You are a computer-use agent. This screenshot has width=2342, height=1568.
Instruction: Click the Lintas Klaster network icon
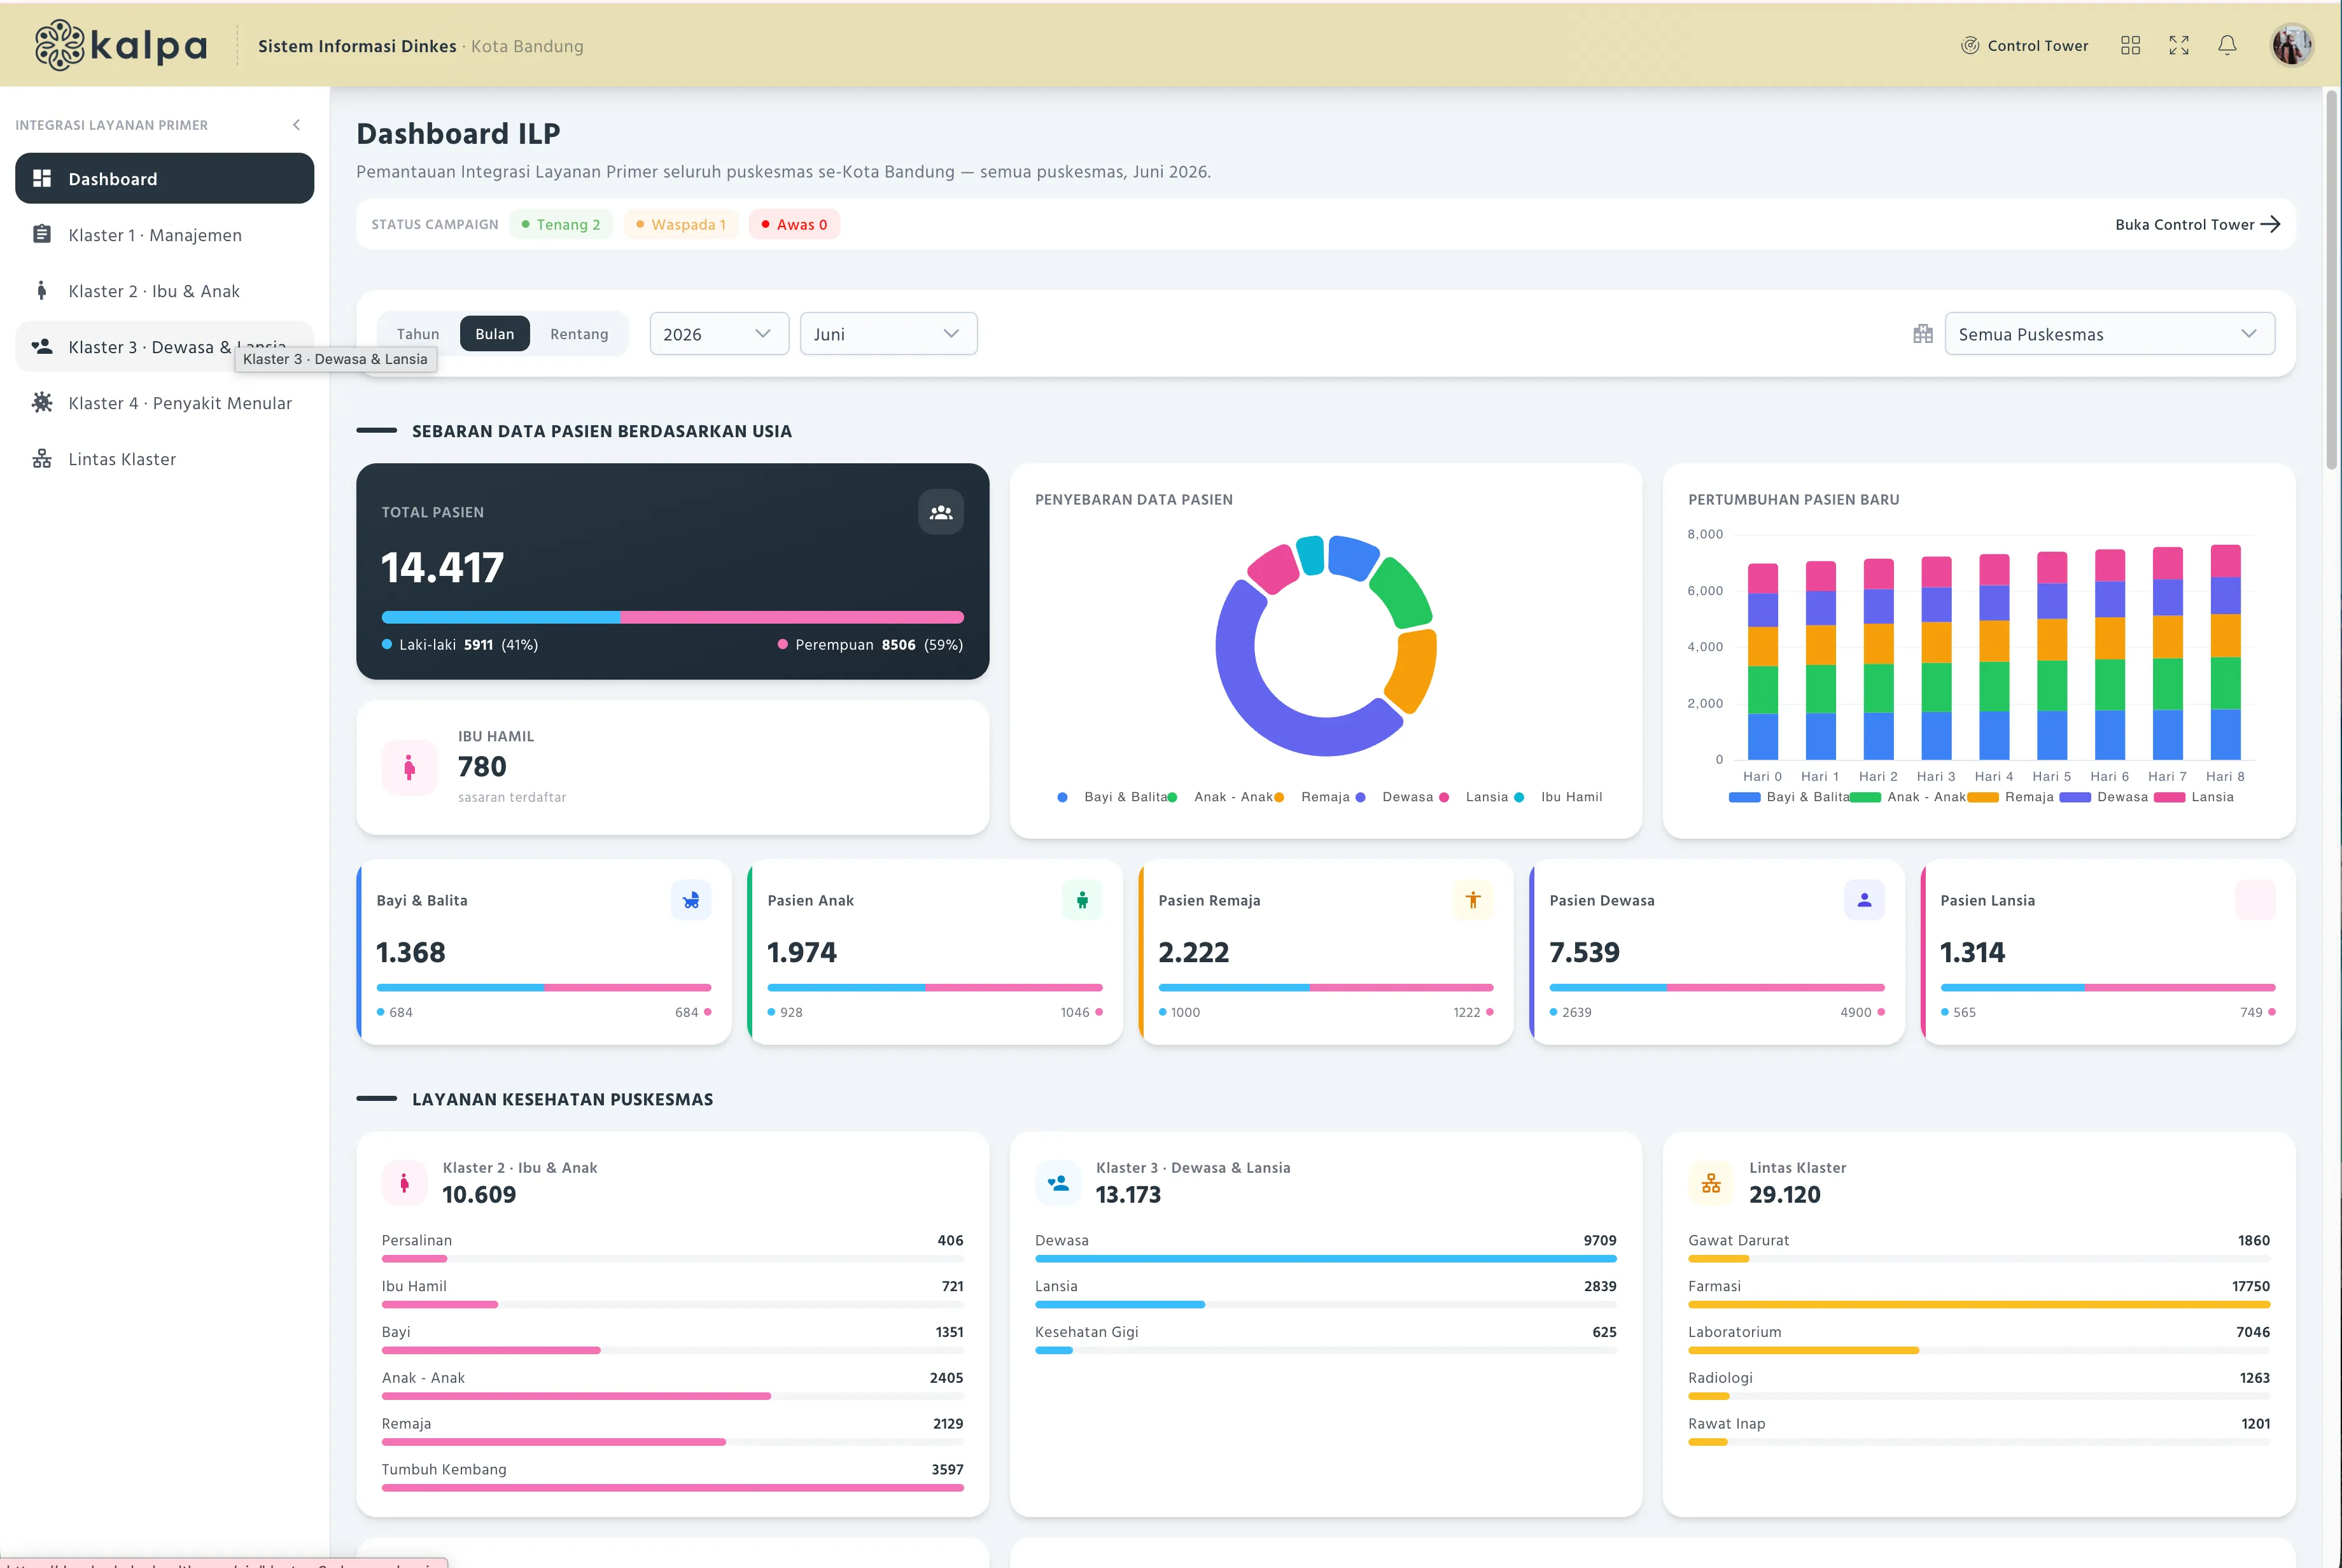click(x=42, y=458)
